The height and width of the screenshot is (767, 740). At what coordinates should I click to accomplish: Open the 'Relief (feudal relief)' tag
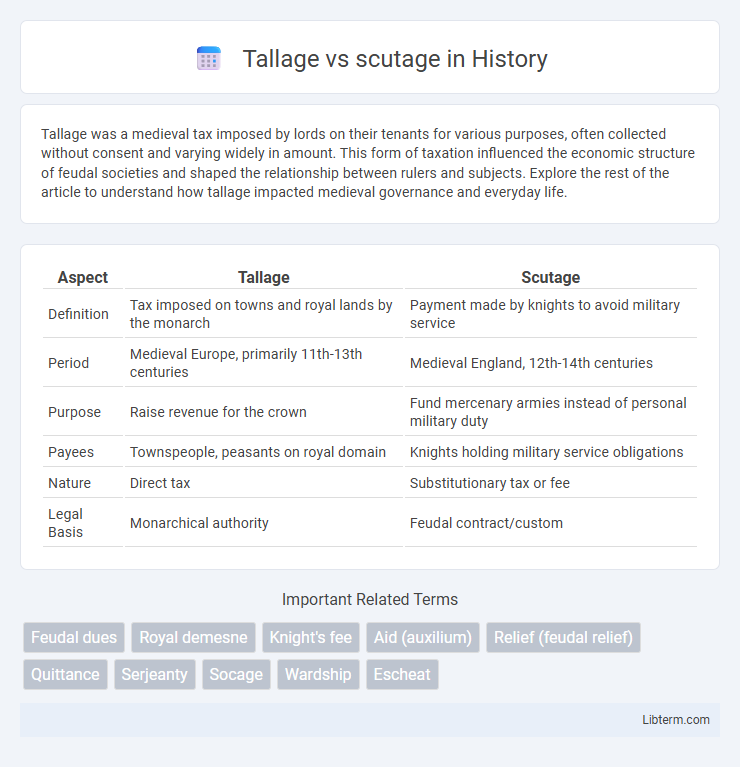click(x=563, y=637)
